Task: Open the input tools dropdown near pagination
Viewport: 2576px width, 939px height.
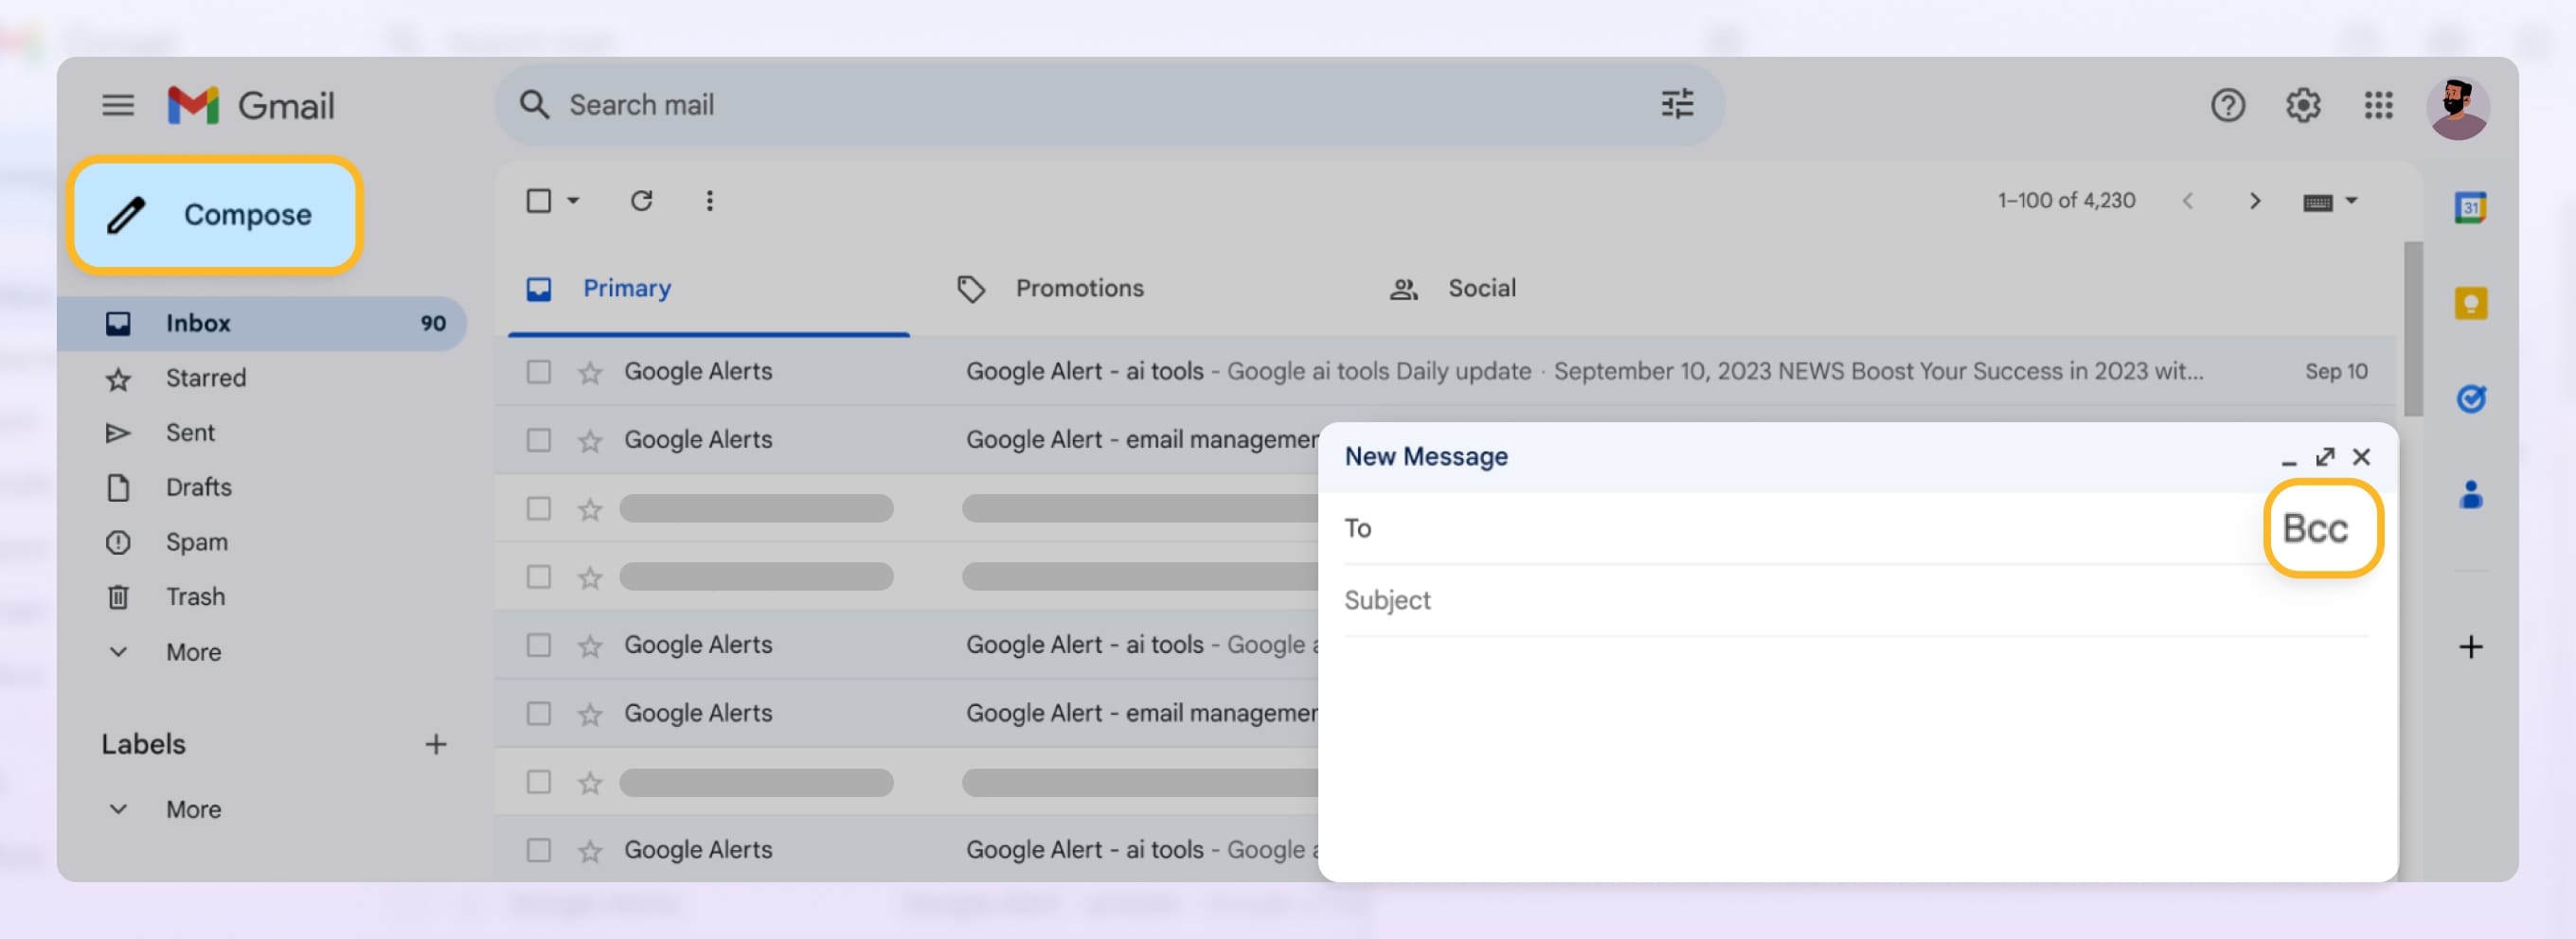Action: point(2331,200)
